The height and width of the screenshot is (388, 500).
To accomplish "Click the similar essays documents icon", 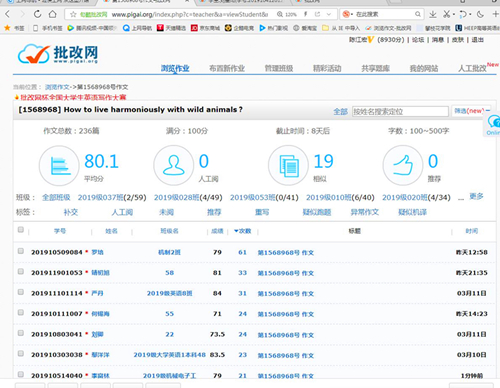I will (288, 165).
